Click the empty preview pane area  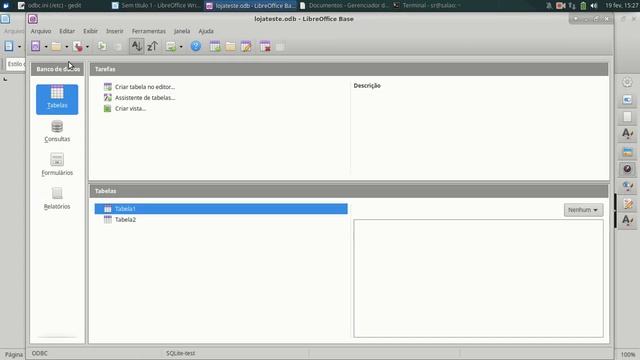click(478, 278)
